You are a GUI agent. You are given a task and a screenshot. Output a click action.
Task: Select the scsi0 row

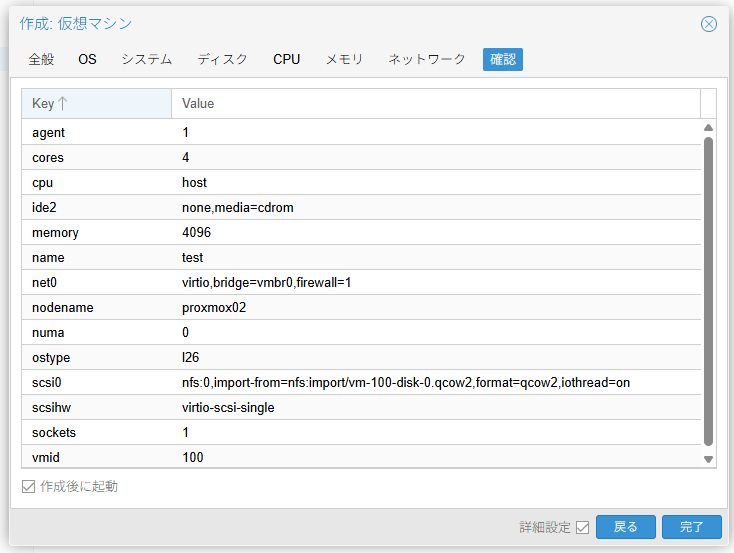pyautogui.click(x=360, y=383)
